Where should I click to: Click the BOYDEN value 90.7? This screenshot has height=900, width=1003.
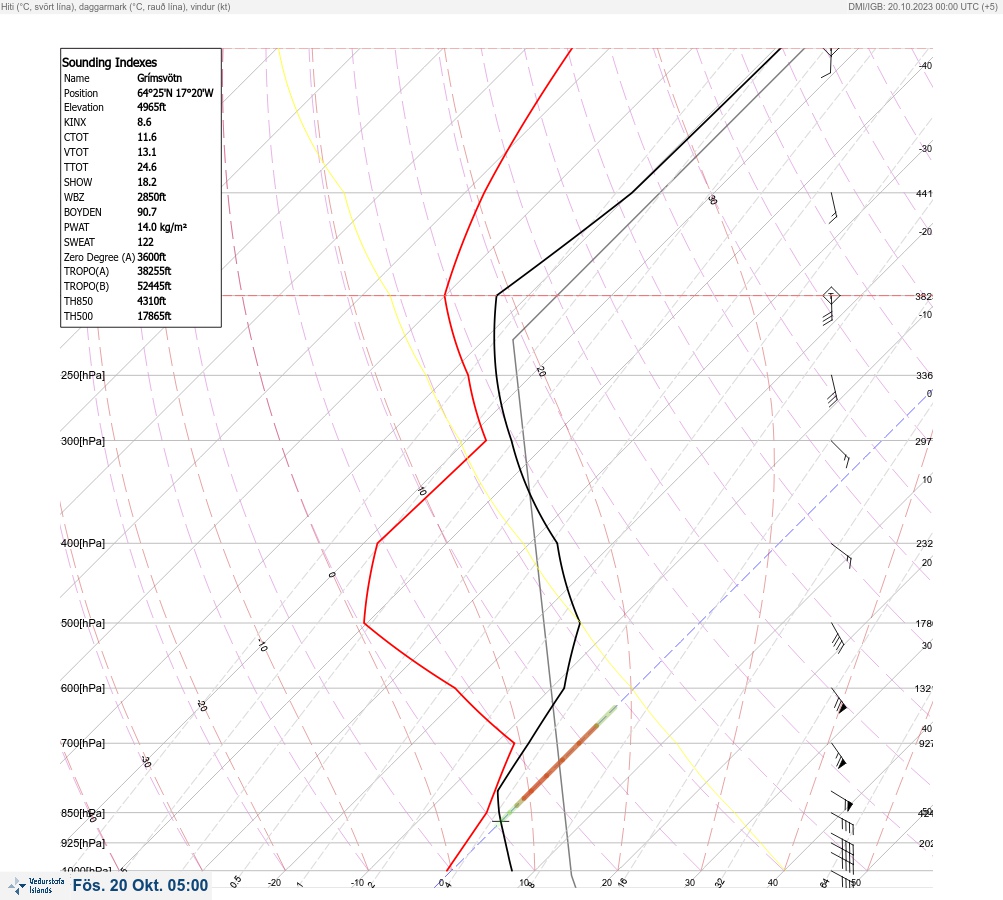[146, 212]
